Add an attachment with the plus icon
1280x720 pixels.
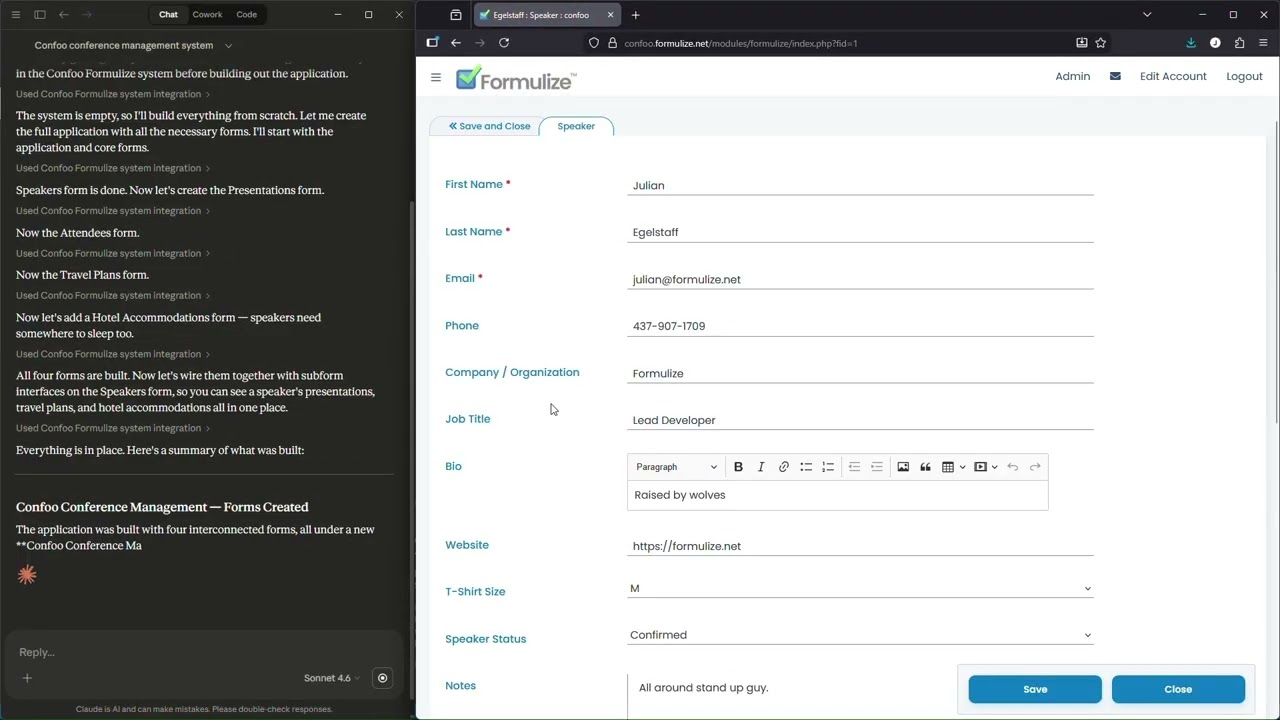pos(27,678)
